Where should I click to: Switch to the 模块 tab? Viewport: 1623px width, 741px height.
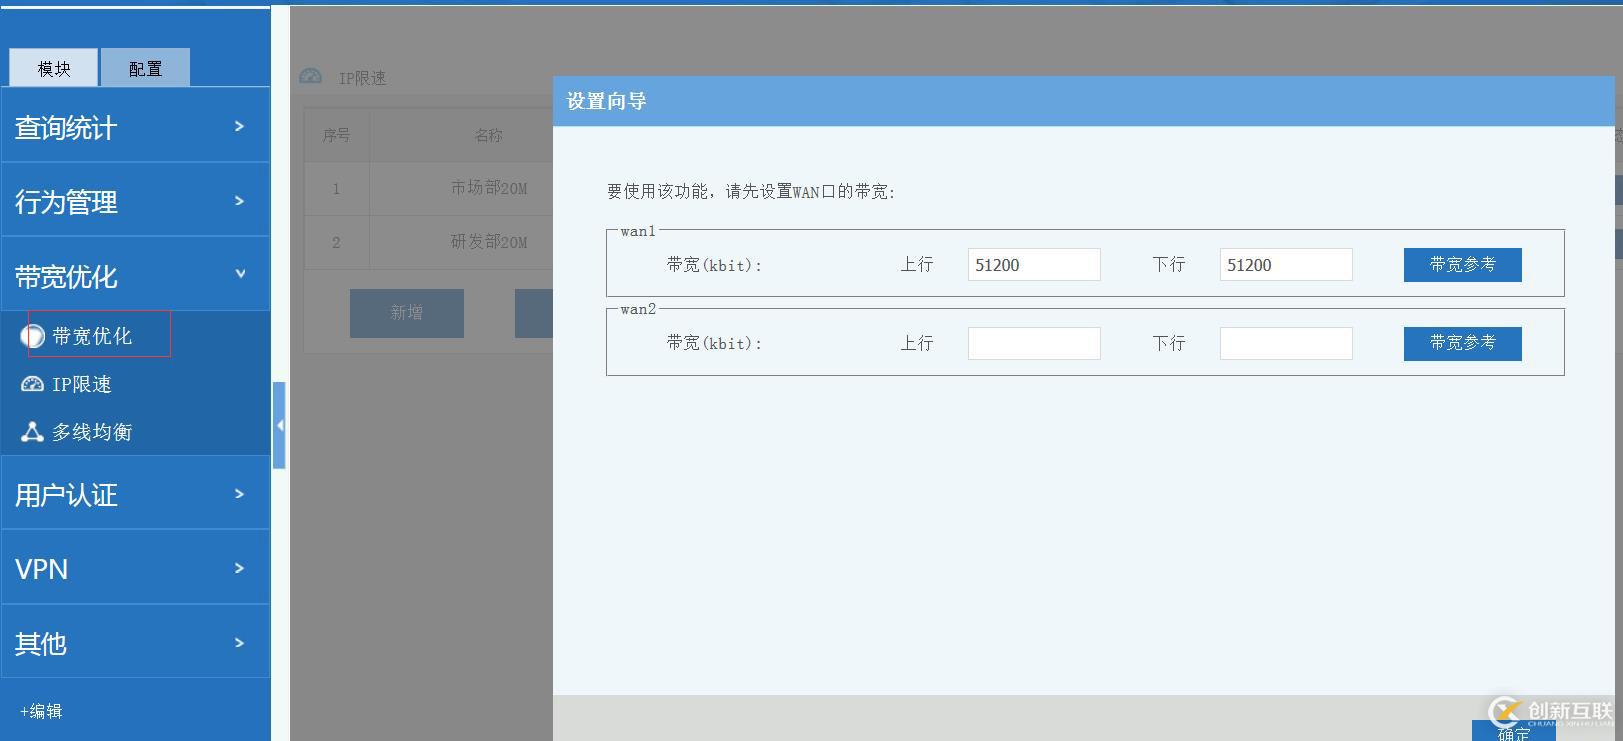coord(54,68)
